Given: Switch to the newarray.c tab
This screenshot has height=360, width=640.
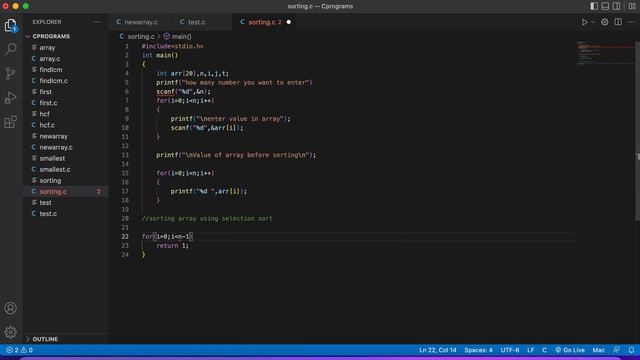Looking at the screenshot, I should pyautogui.click(x=140, y=22).
